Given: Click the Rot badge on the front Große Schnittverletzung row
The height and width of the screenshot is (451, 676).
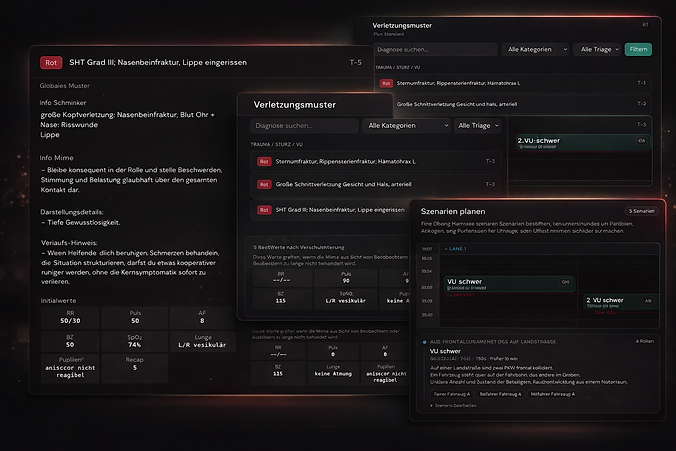Looking at the screenshot, I should (x=264, y=185).
